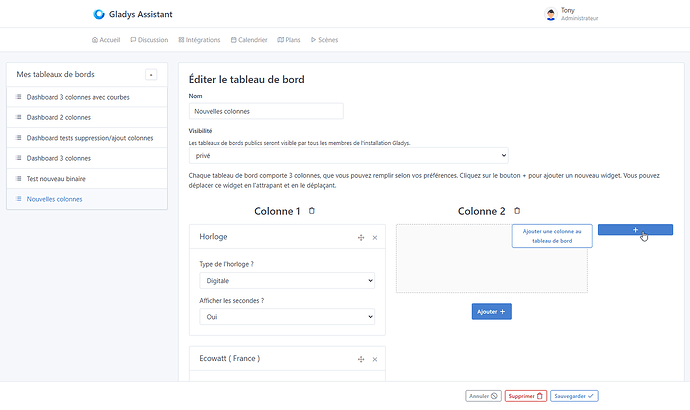The image size is (690, 410).
Task: Remove the Horloge widget
Action: pyautogui.click(x=375, y=237)
